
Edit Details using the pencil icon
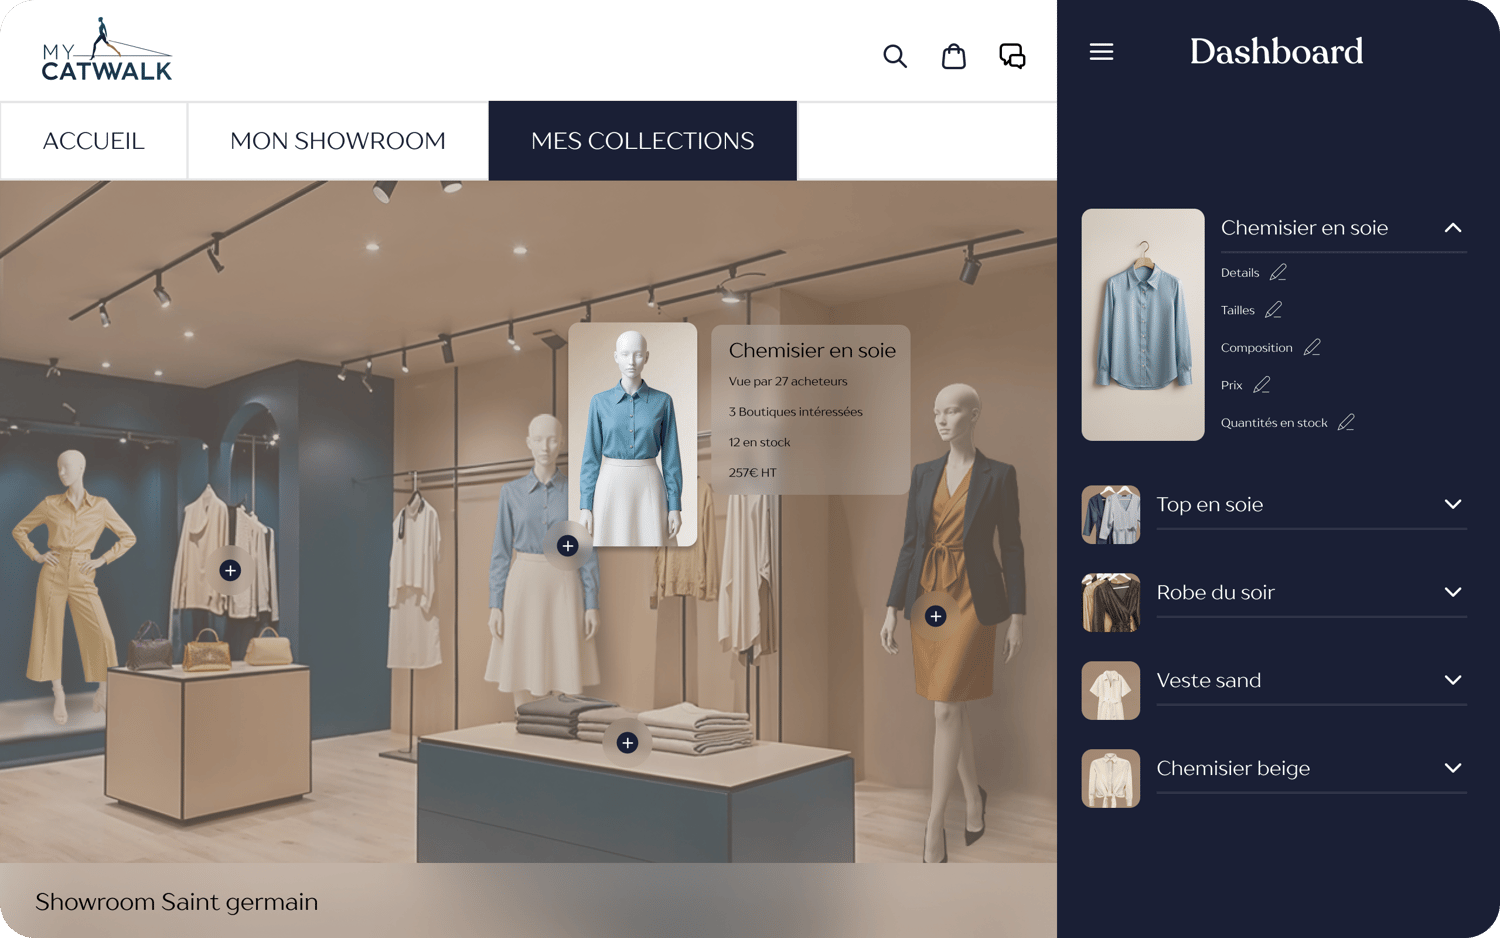1278,272
